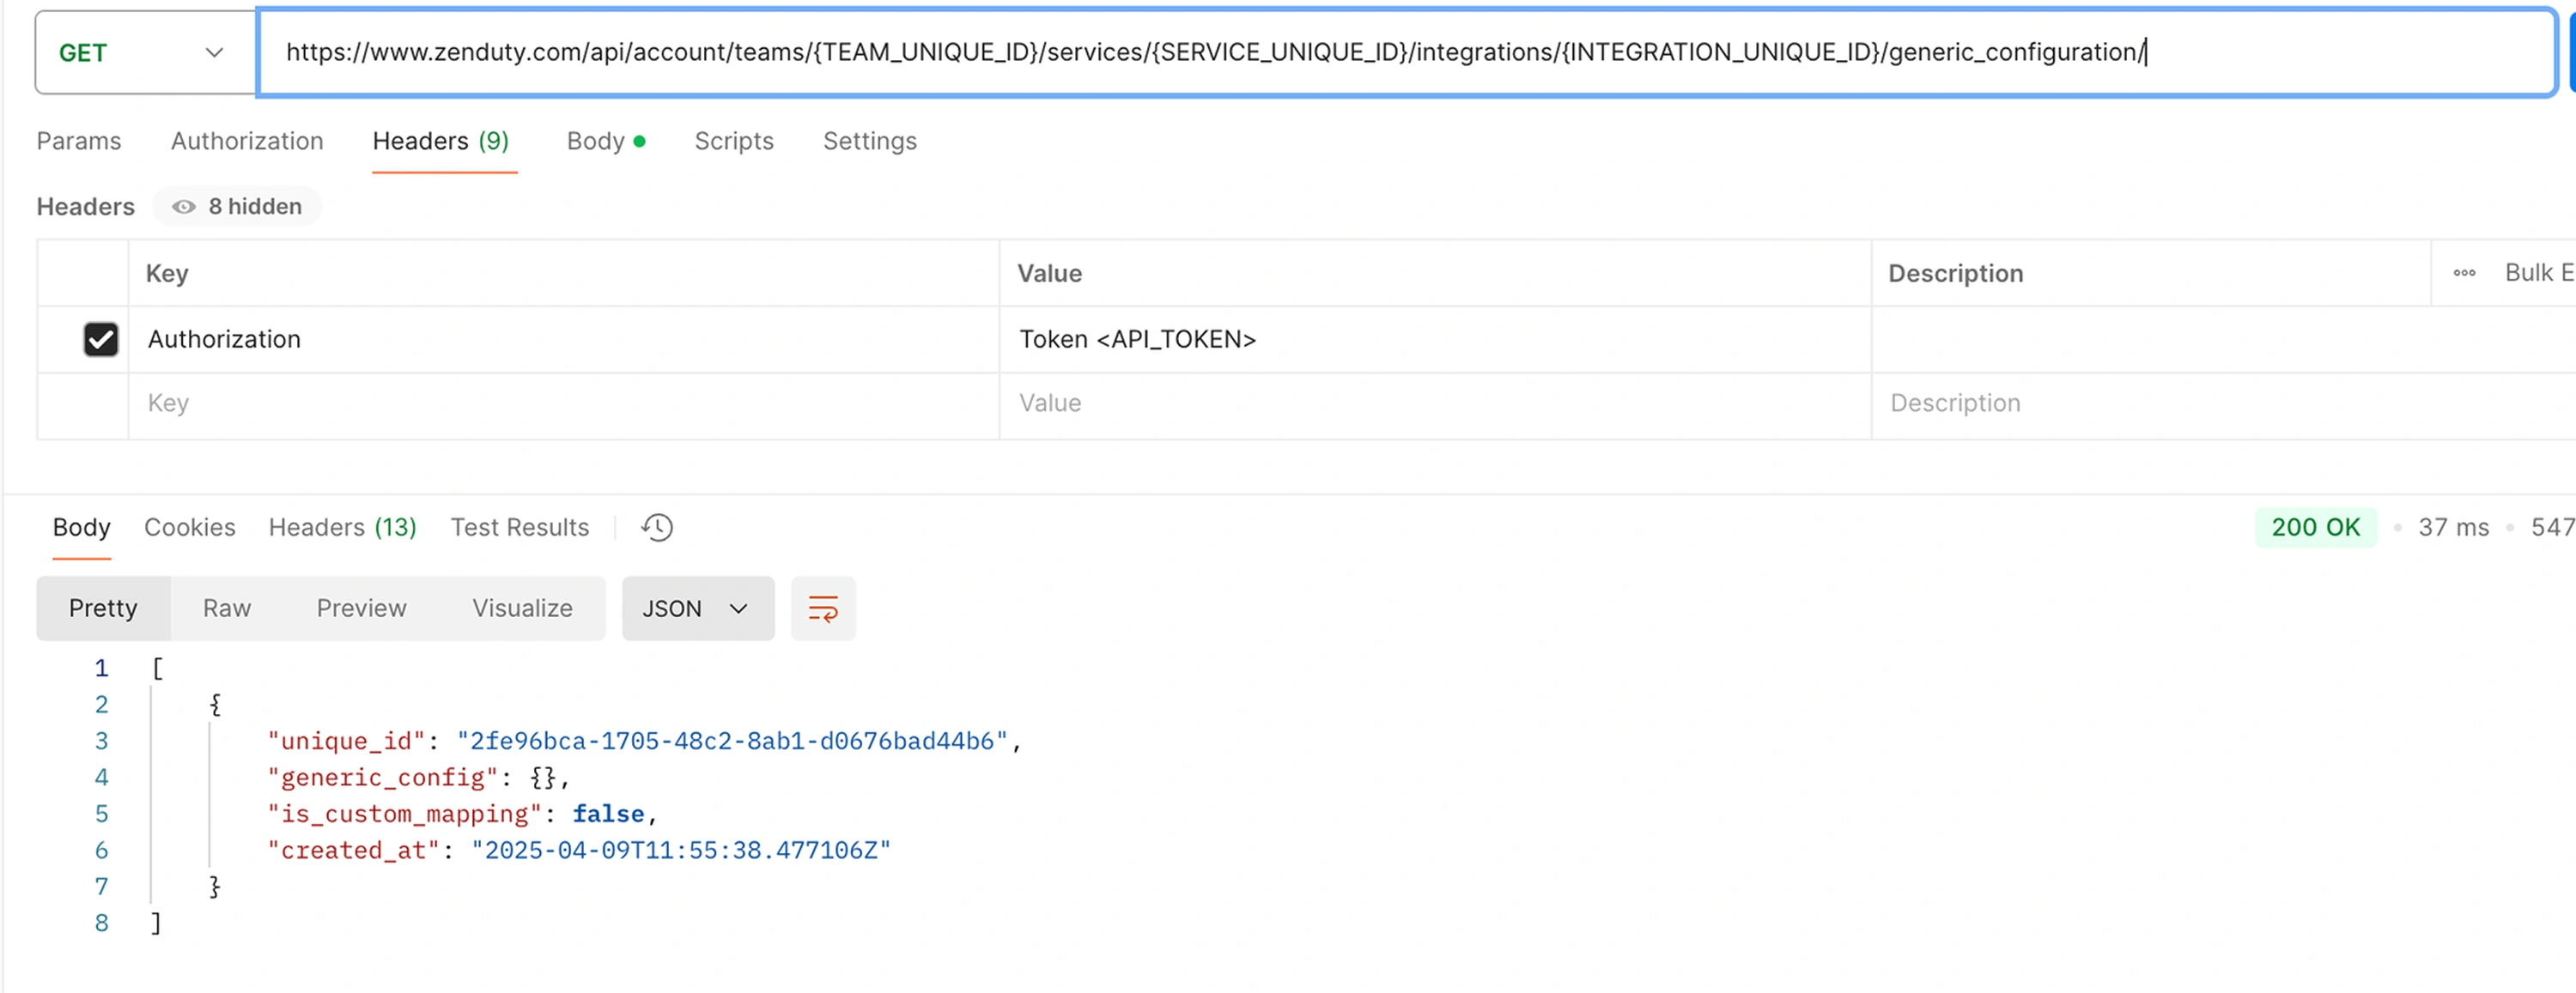Select line 3 unique_id value text
The image size is (2576, 993).
pyautogui.click(x=733, y=741)
